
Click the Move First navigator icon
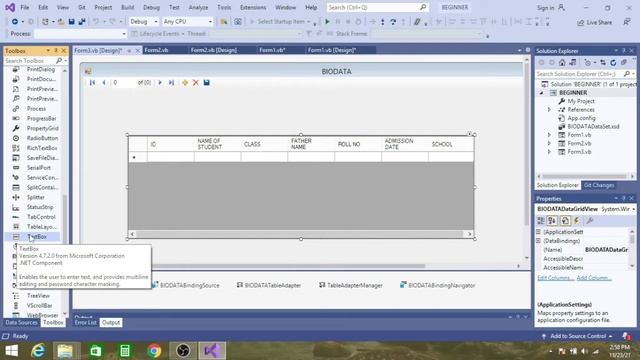pos(92,82)
